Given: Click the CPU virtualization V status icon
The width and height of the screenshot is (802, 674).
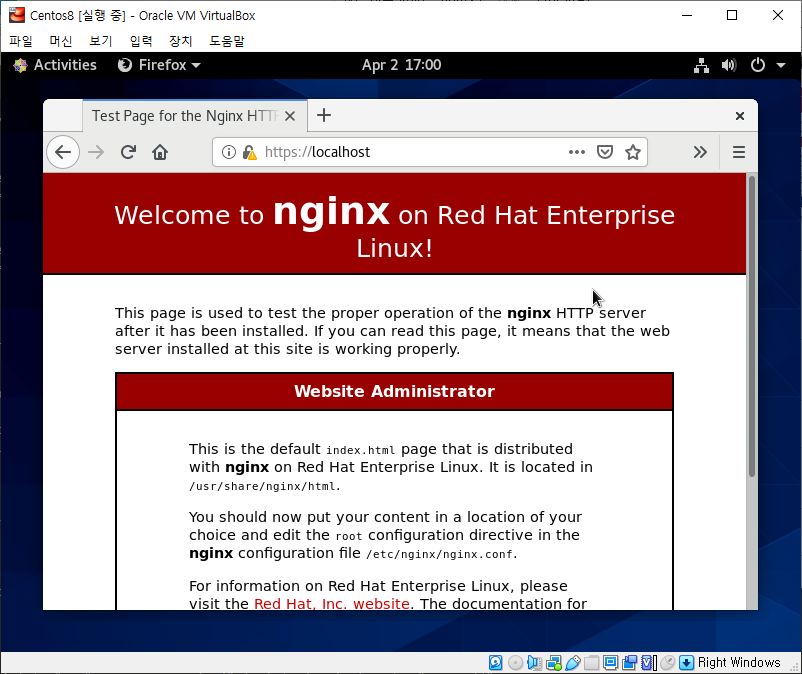Looking at the screenshot, I should (649, 663).
